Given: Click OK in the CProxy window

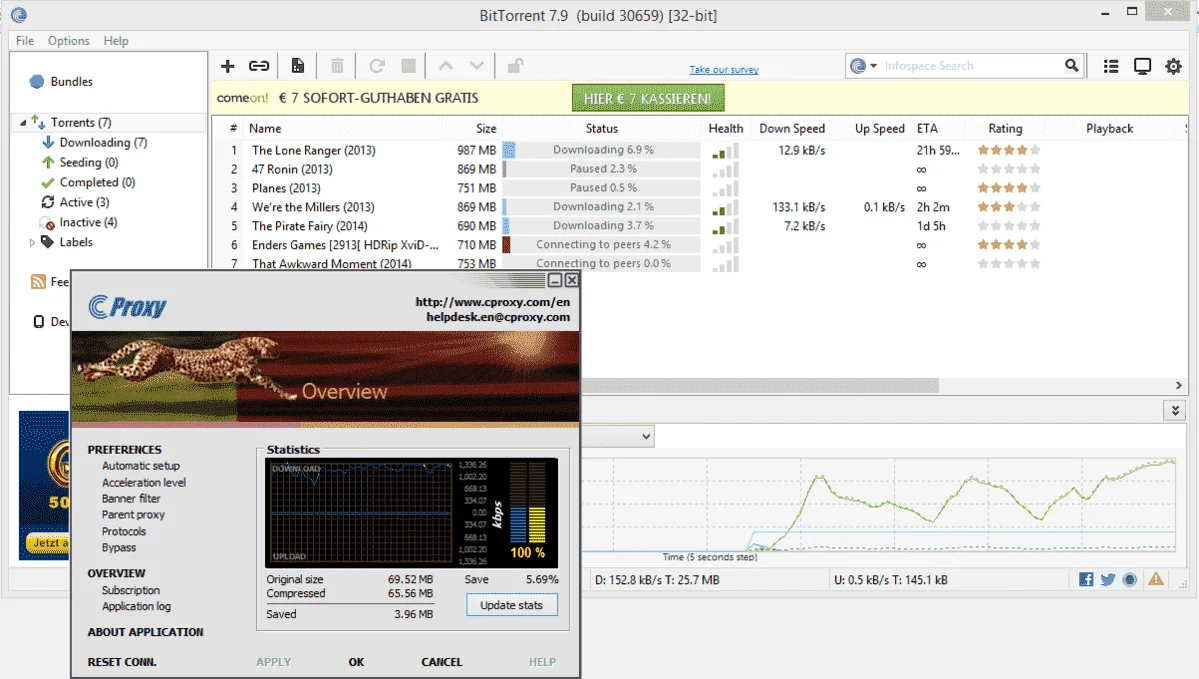Looking at the screenshot, I should click(x=356, y=662).
